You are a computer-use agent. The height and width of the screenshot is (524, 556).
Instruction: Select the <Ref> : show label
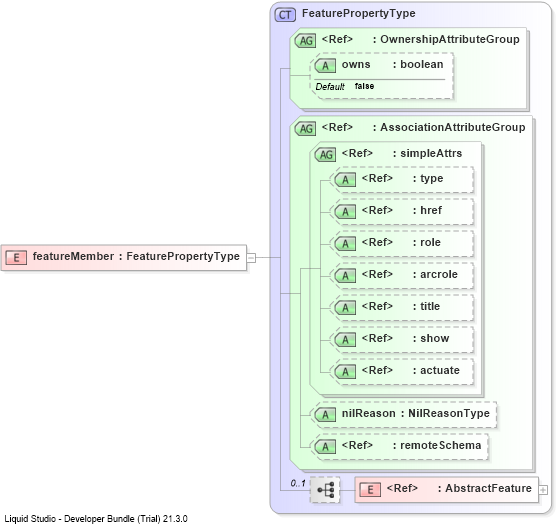pyautogui.click(x=405, y=338)
